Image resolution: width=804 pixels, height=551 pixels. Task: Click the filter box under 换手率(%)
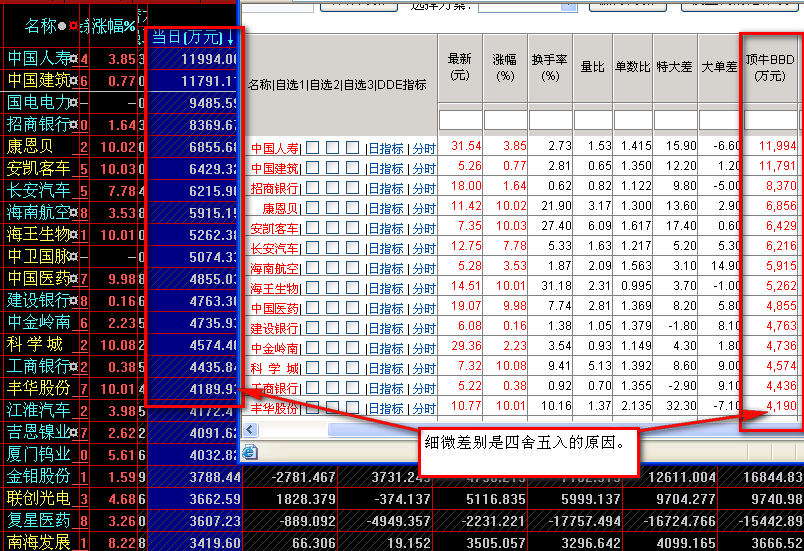pyautogui.click(x=550, y=120)
